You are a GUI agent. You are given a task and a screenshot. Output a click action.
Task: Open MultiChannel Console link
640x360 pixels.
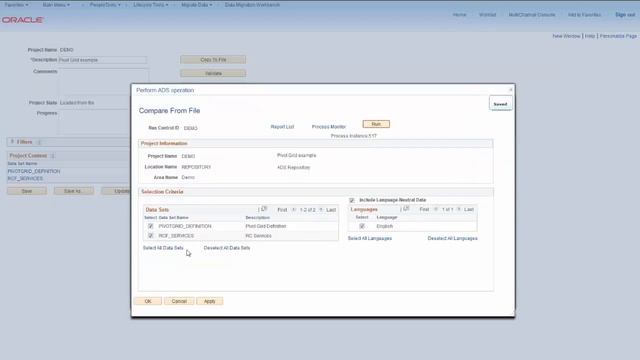(532, 15)
